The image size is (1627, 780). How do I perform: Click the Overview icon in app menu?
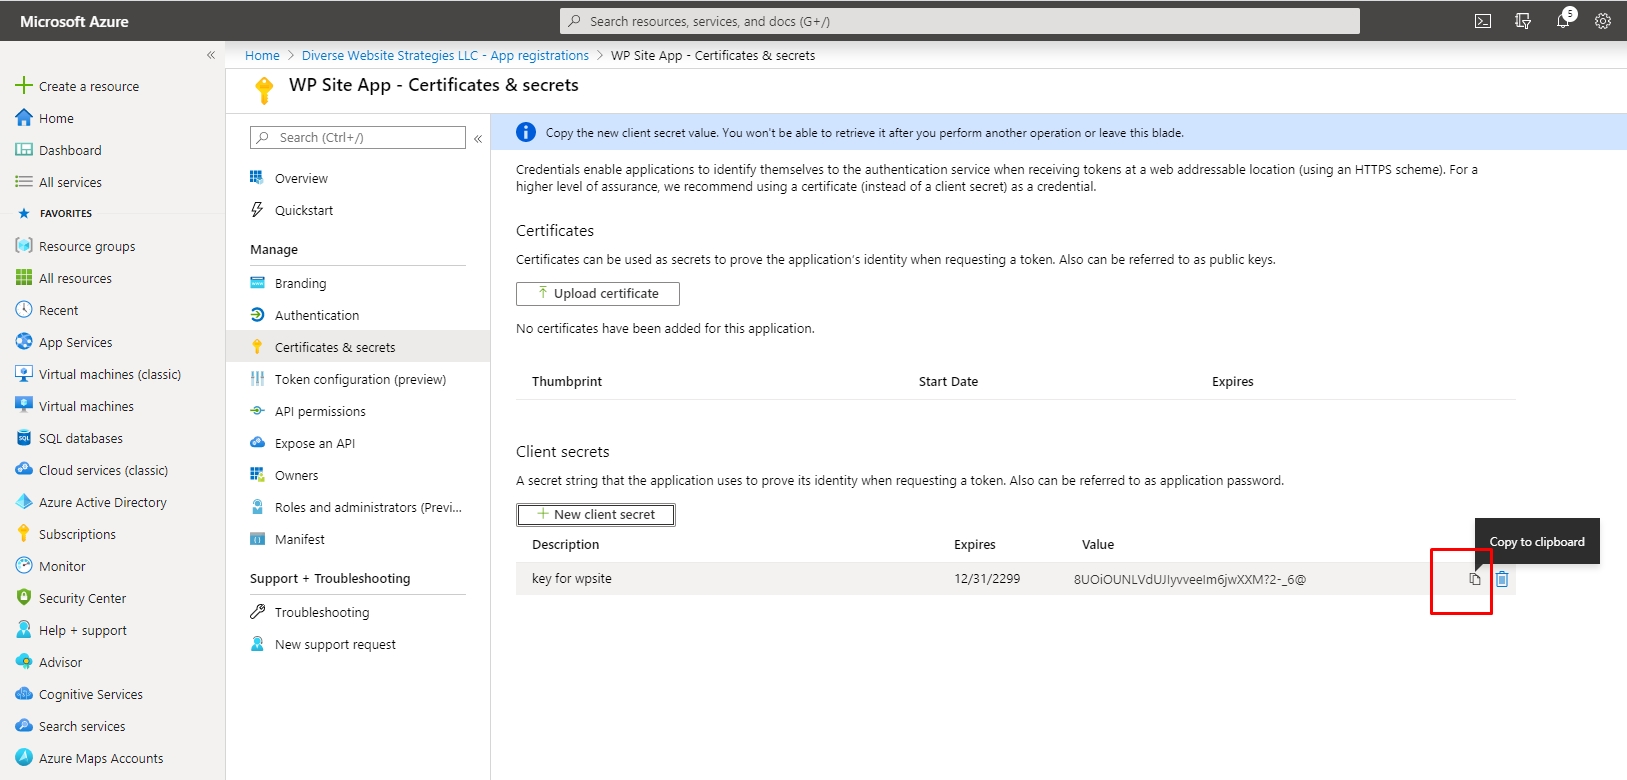[257, 178]
